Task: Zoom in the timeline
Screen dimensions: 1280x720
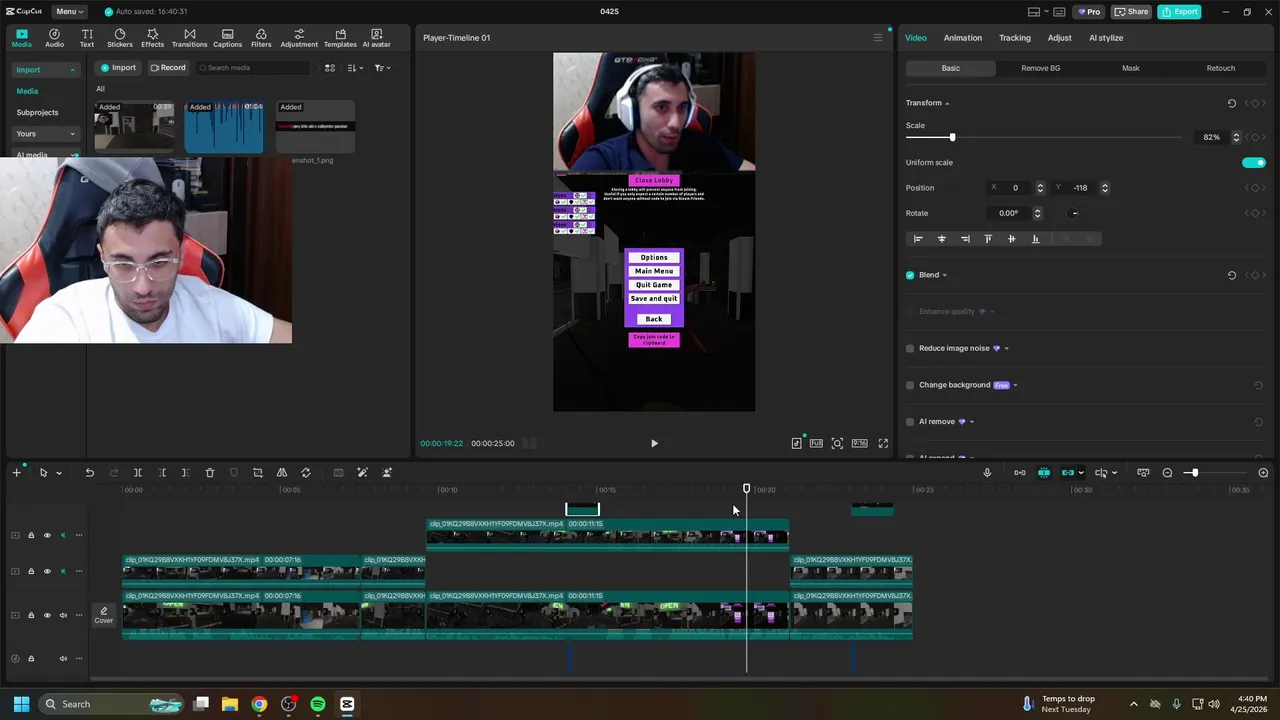Action: (1263, 473)
